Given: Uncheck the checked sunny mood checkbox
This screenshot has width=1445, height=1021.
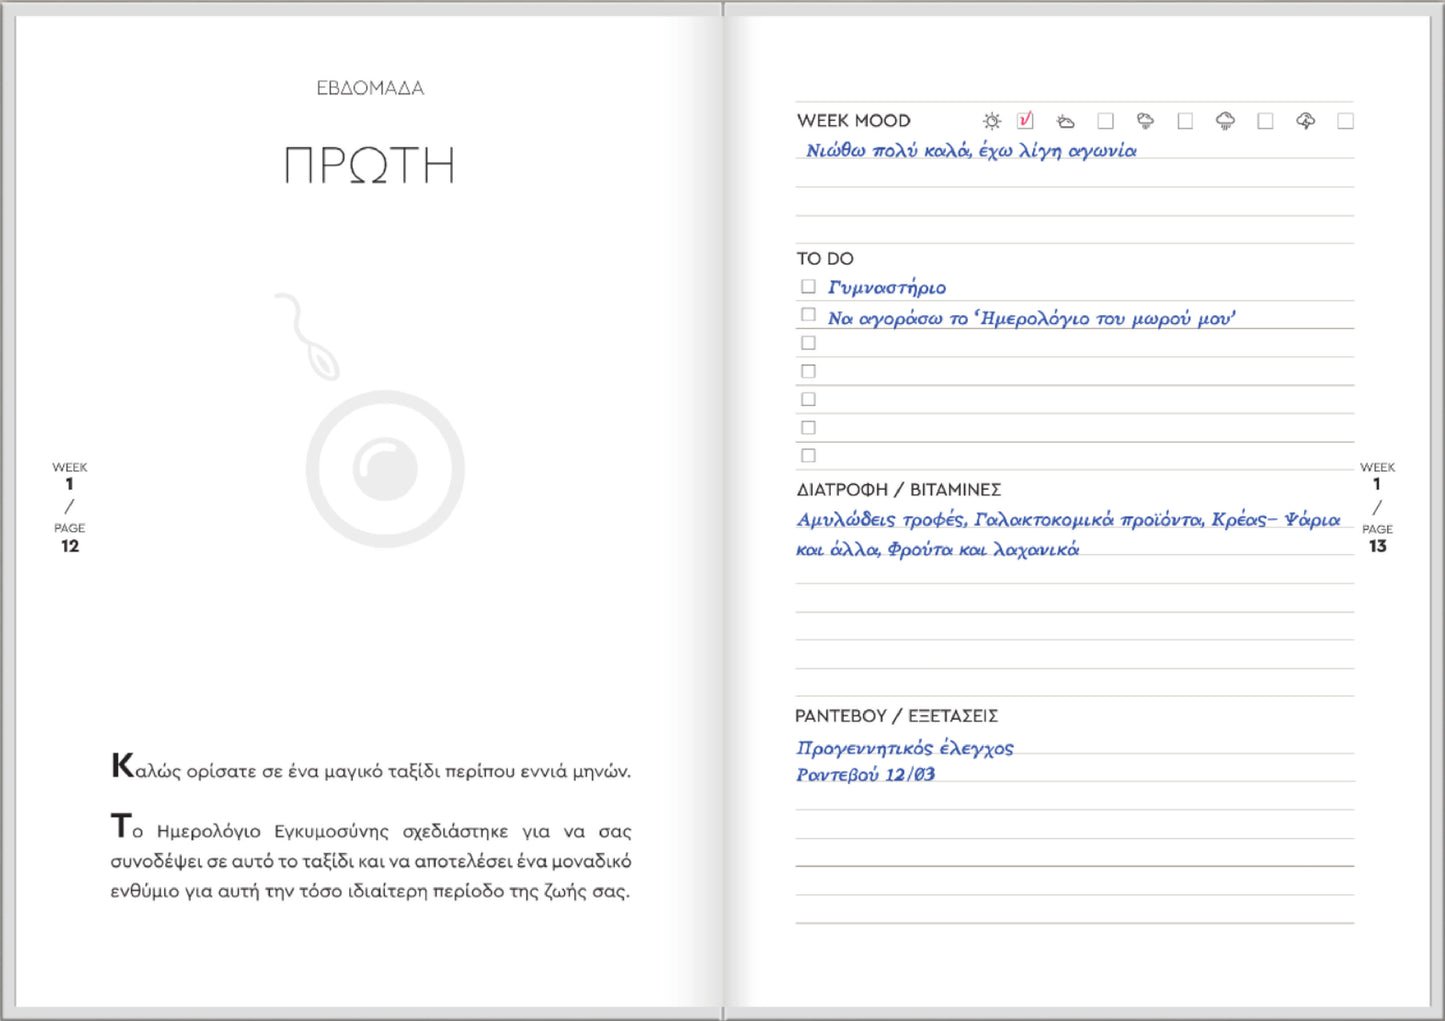Looking at the screenshot, I should 1025,121.
